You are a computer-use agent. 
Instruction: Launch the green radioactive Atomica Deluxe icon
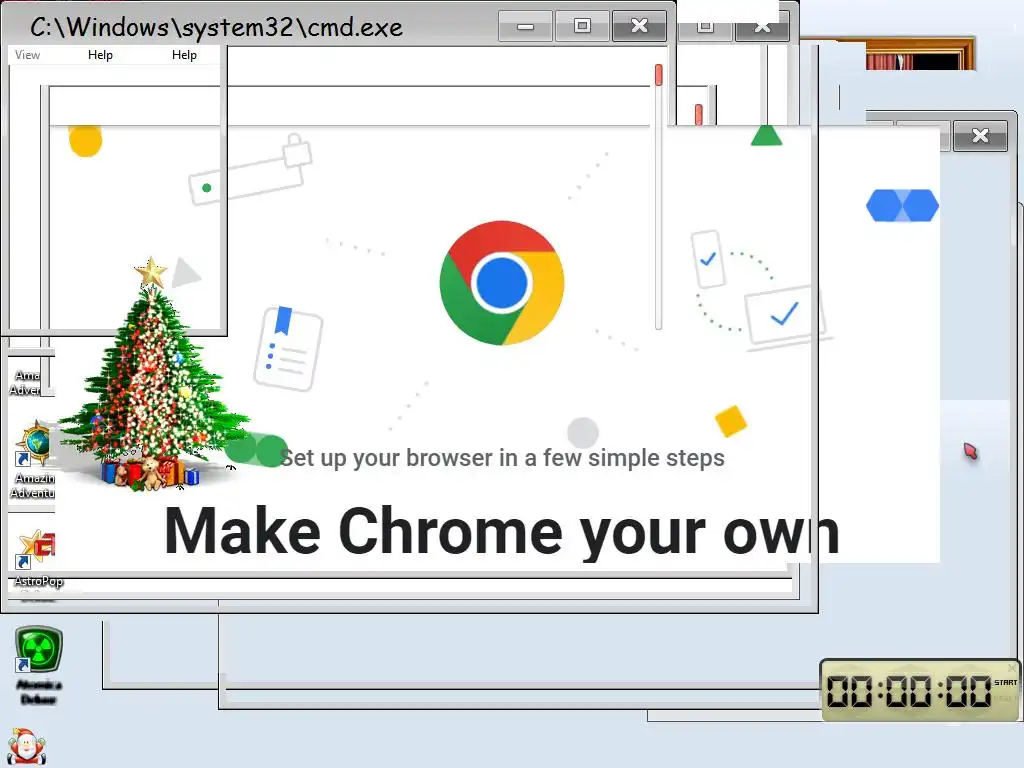click(x=39, y=665)
